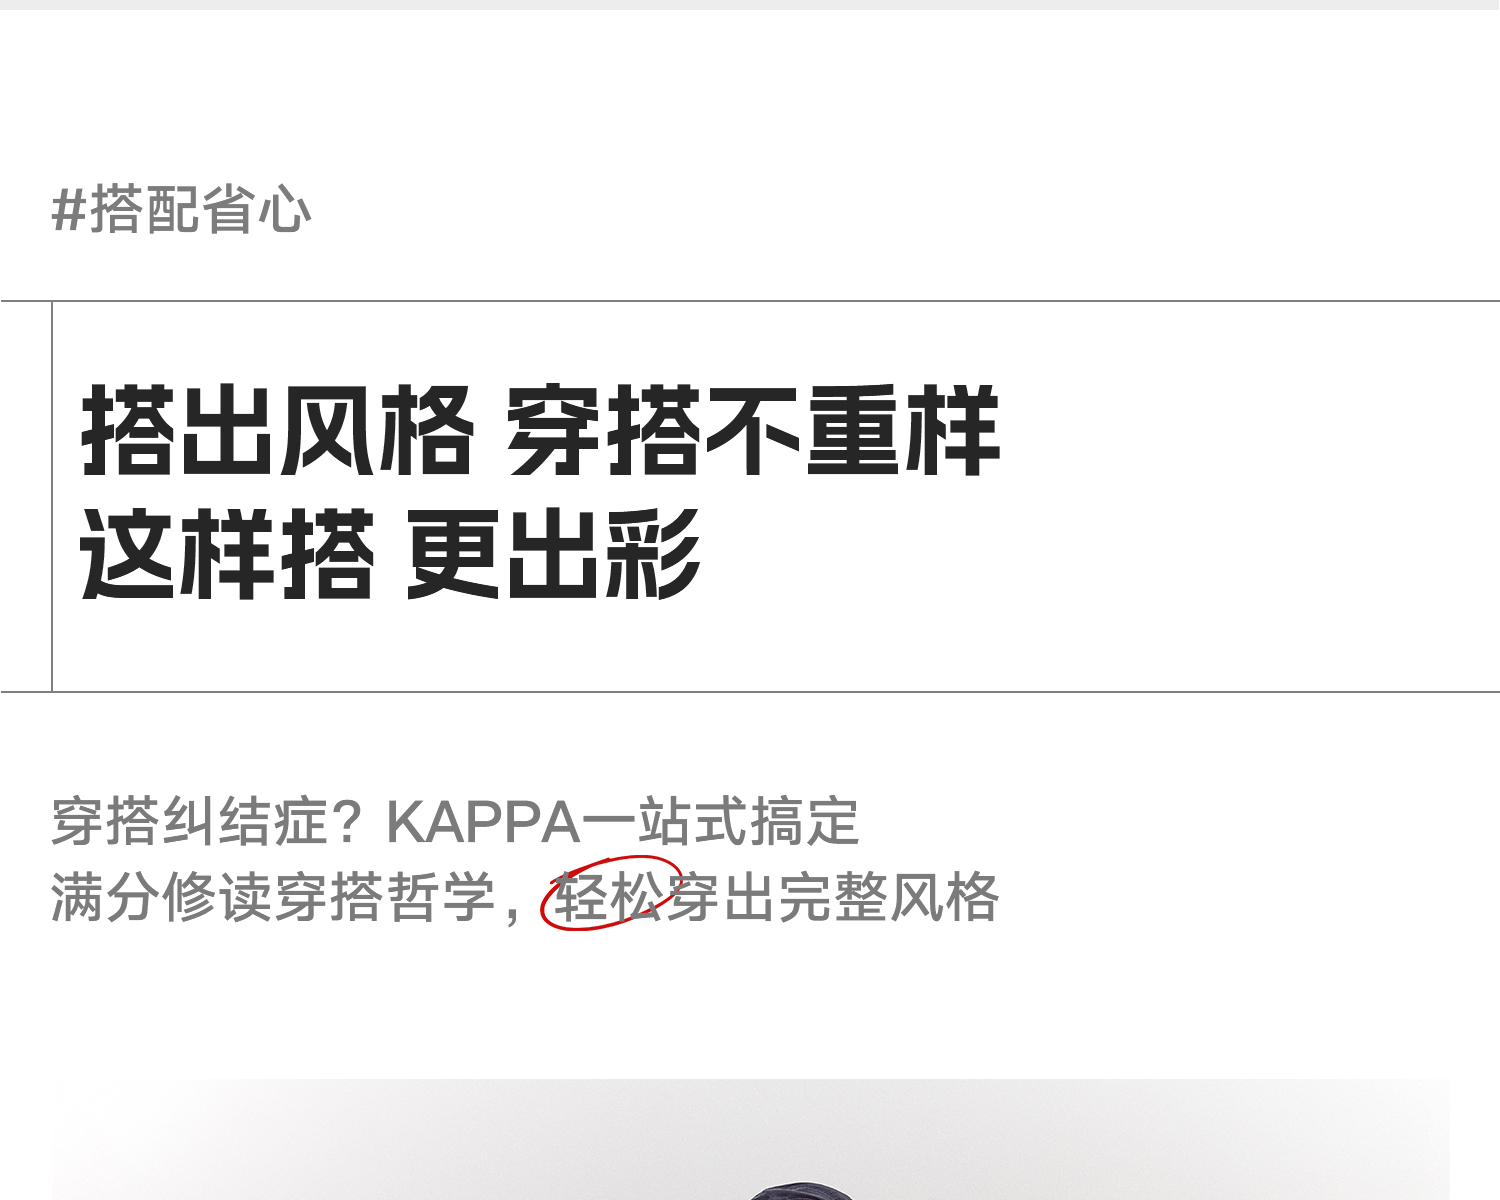Image resolution: width=1500 pixels, height=1200 pixels.
Task: Click the text 穿搭纠结症
Action: click(189, 822)
